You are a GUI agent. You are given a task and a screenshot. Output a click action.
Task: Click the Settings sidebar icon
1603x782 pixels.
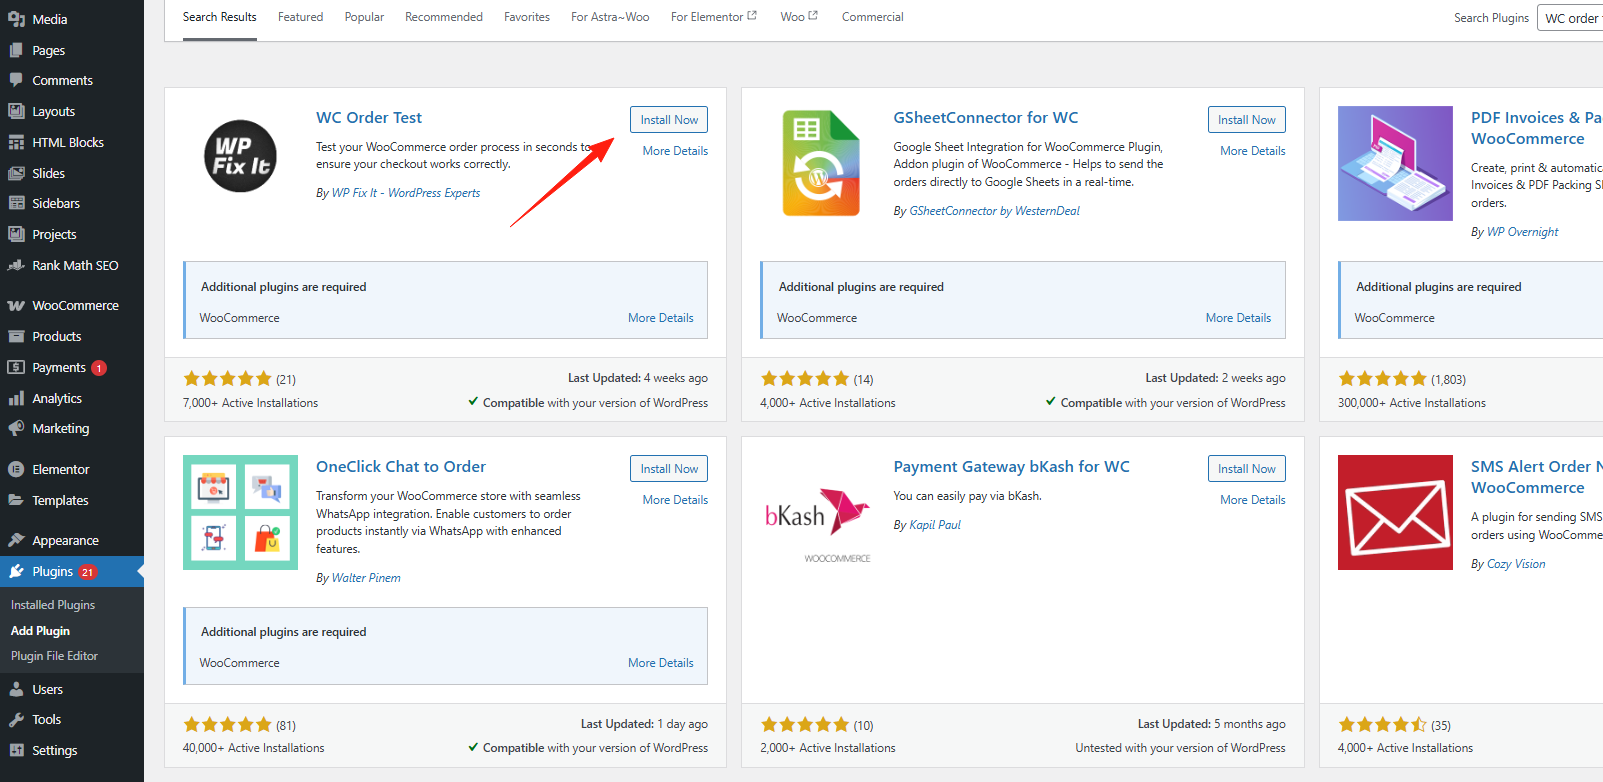click(x=16, y=750)
